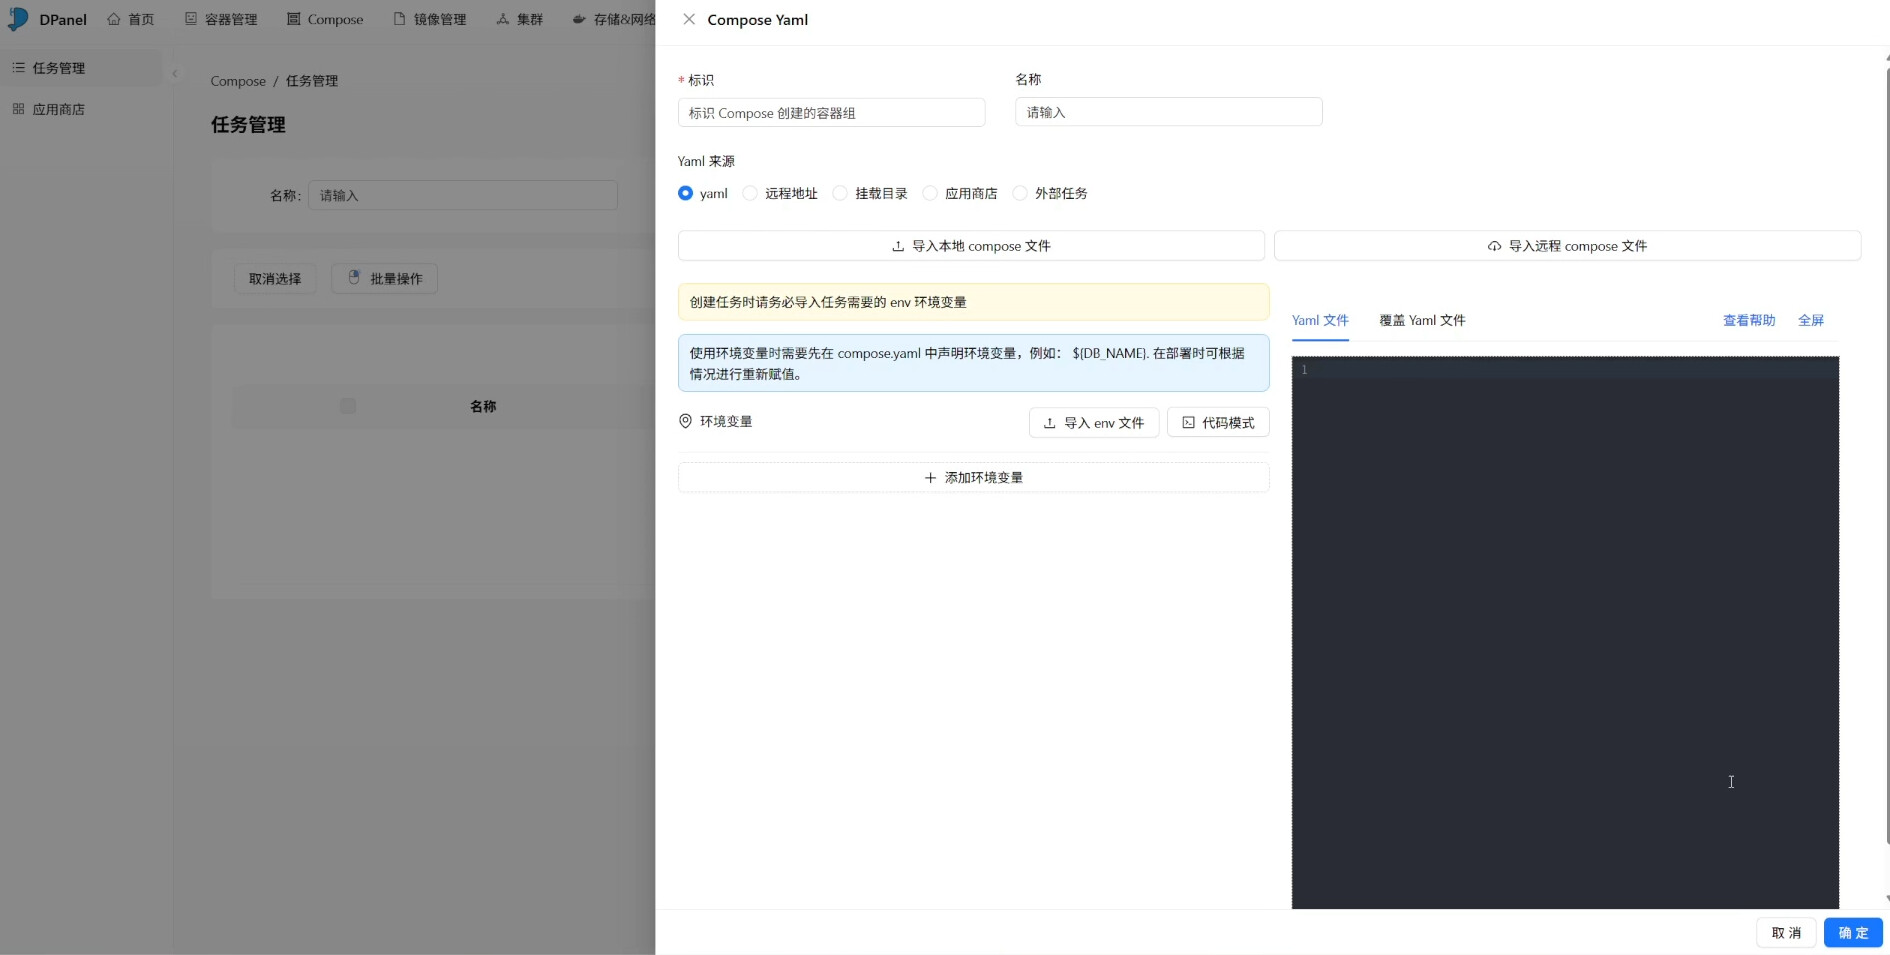Open the 任务管理 sidebar item
The image size is (1890, 955).
(58, 68)
